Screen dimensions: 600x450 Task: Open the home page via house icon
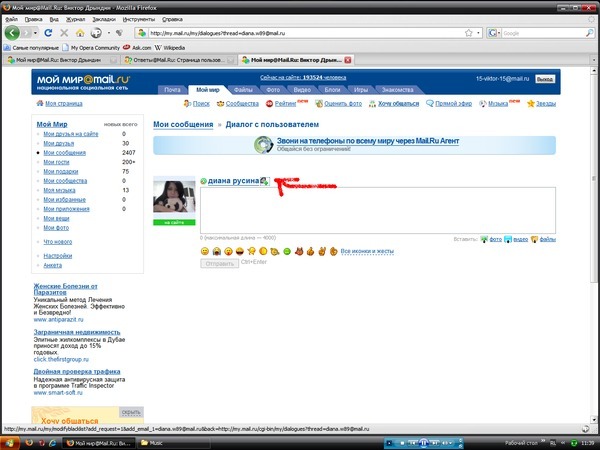tap(80, 33)
